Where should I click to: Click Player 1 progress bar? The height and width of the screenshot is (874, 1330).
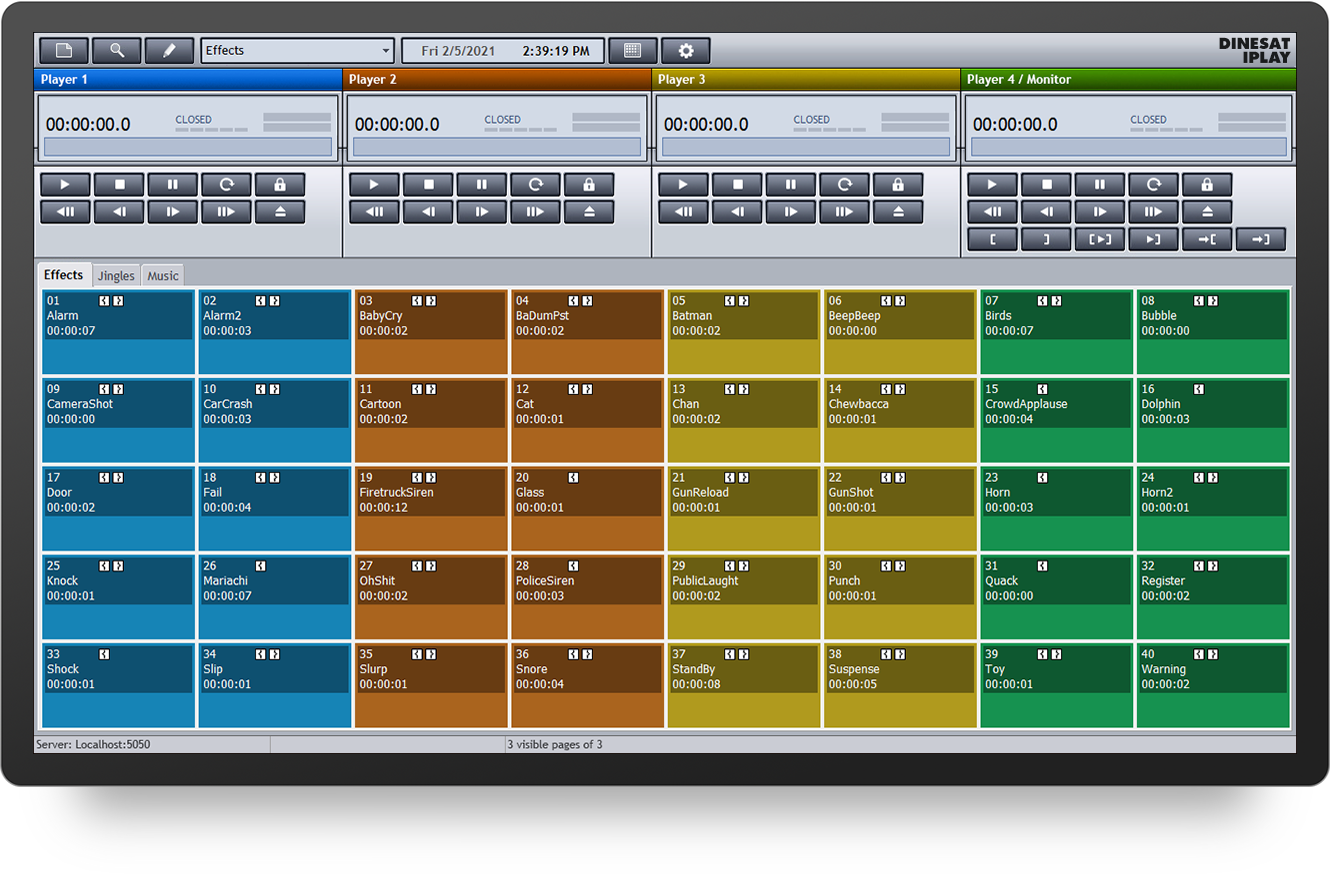click(x=188, y=148)
